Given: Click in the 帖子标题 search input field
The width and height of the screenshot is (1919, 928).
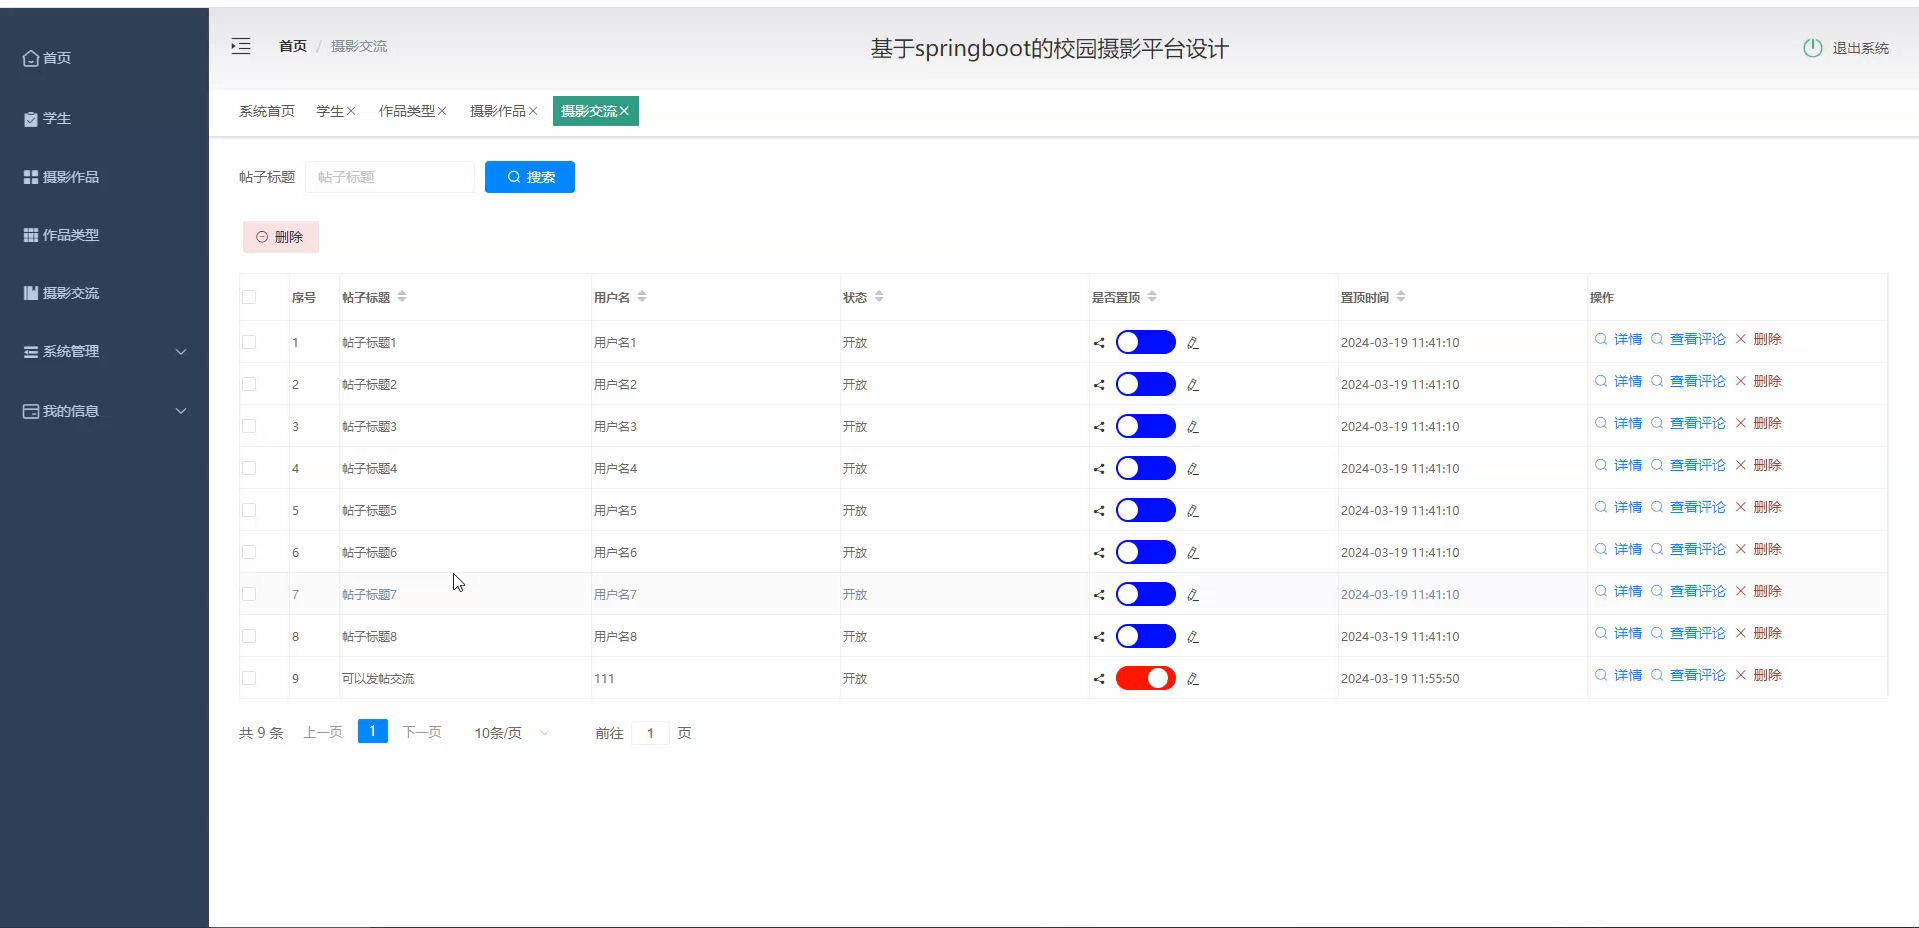Looking at the screenshot, I should [390, 177].
